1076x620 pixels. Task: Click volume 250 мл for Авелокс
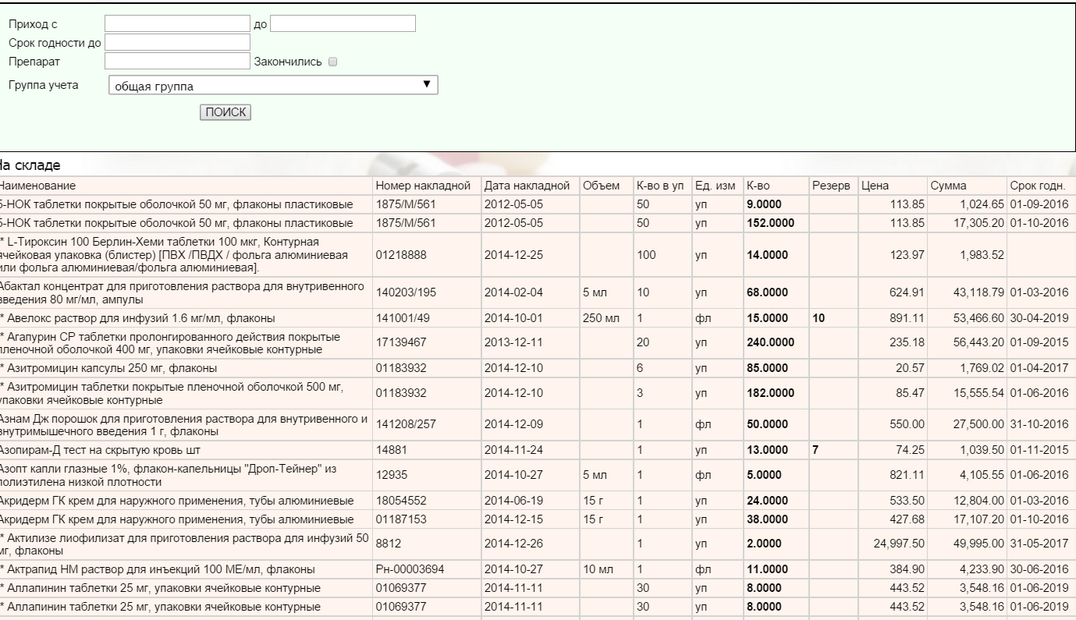pyautogui.click(x=601, y=318)
